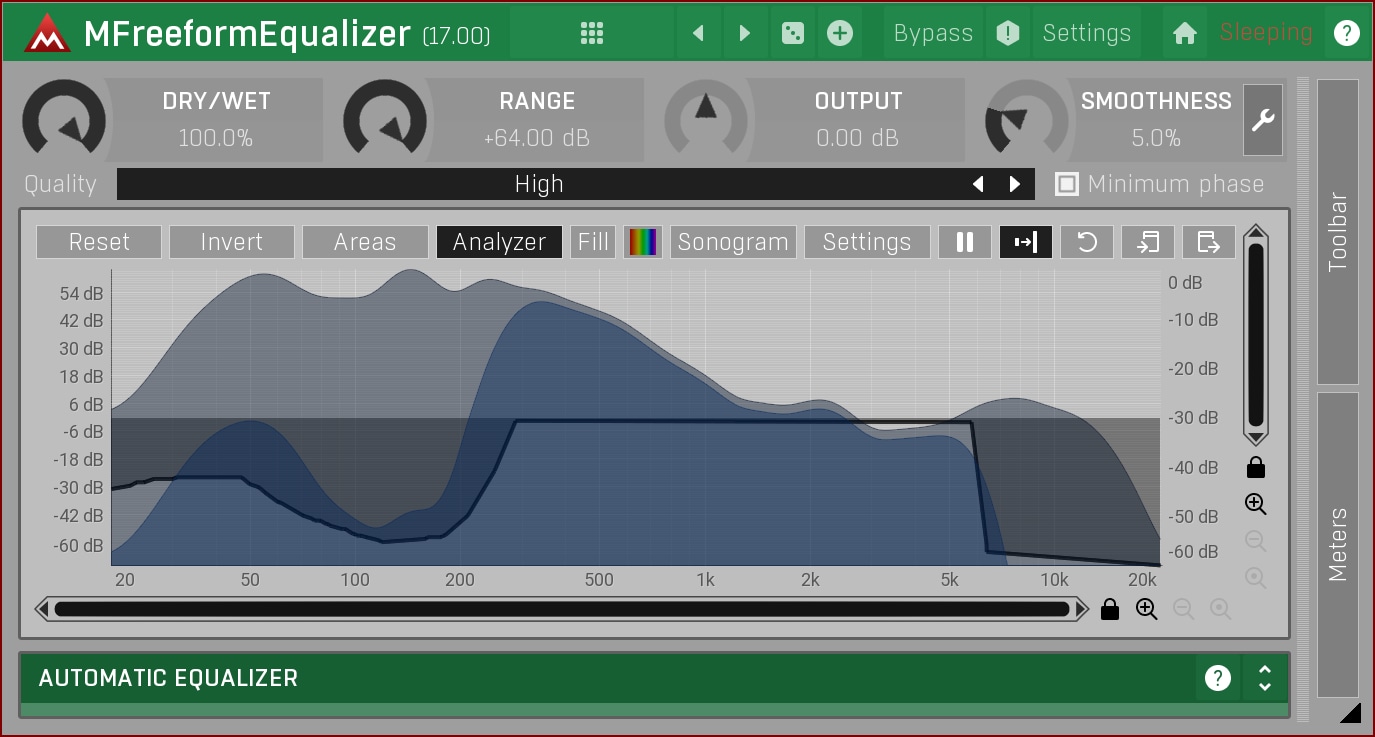The width and height of the screenshot is (1375, 737).
Task: Open the smoothness wrench settings icon
Action: (1262, 120)
